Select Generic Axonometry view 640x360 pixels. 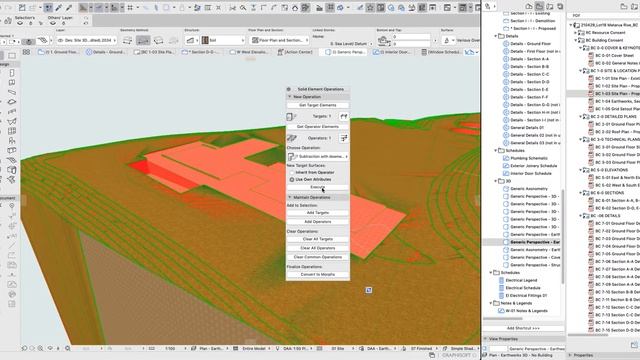coord(529,189)
